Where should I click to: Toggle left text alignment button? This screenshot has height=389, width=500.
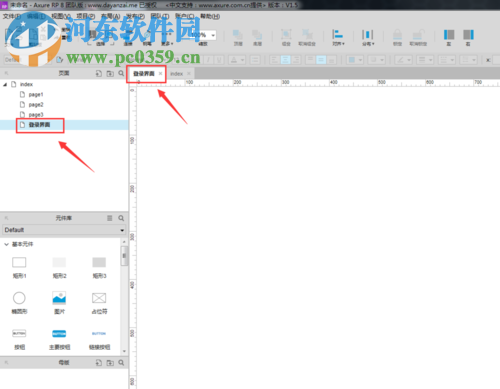tap(275, 60)
